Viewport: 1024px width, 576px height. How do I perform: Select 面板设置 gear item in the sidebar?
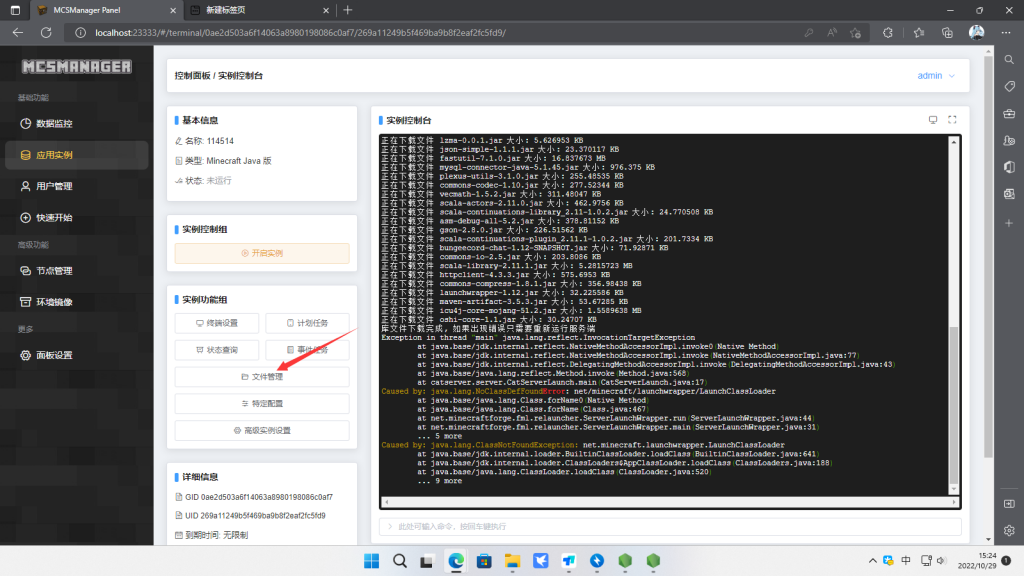click(54, 355)
